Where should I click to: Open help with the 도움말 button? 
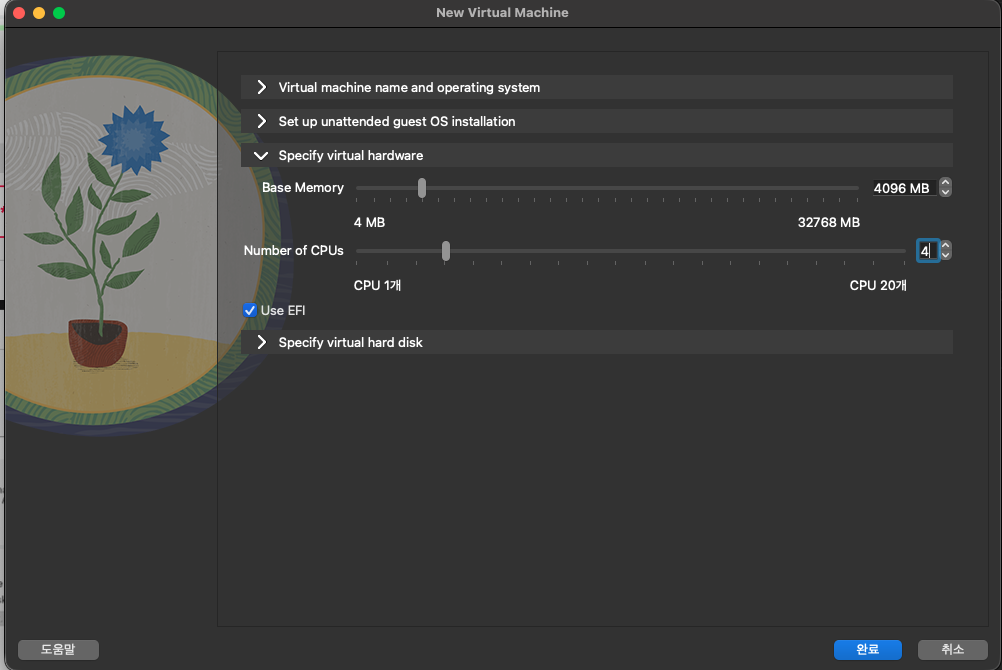[58, 650]
